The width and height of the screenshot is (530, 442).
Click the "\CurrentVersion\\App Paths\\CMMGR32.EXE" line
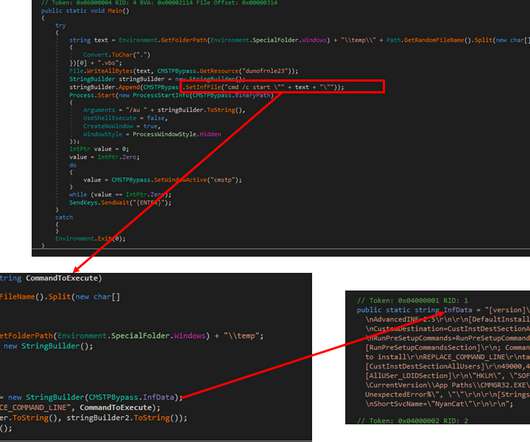447,385
